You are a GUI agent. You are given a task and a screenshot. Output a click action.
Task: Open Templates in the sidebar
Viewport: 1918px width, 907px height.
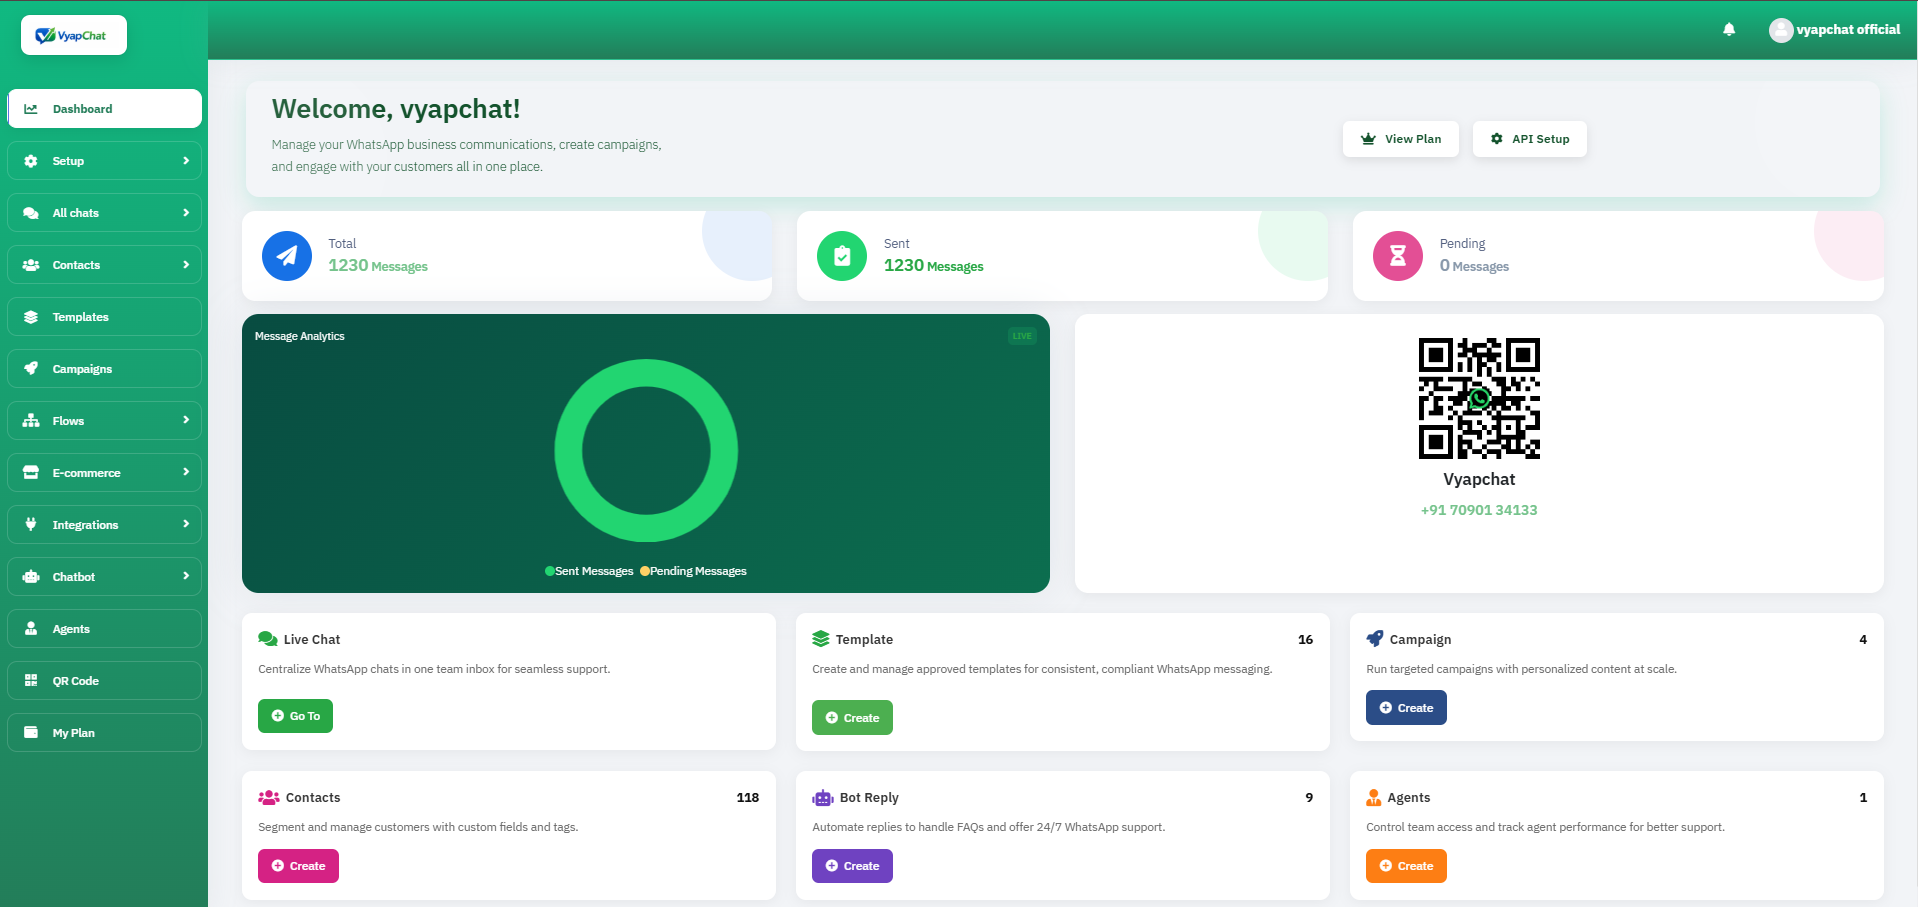point(104,317)
